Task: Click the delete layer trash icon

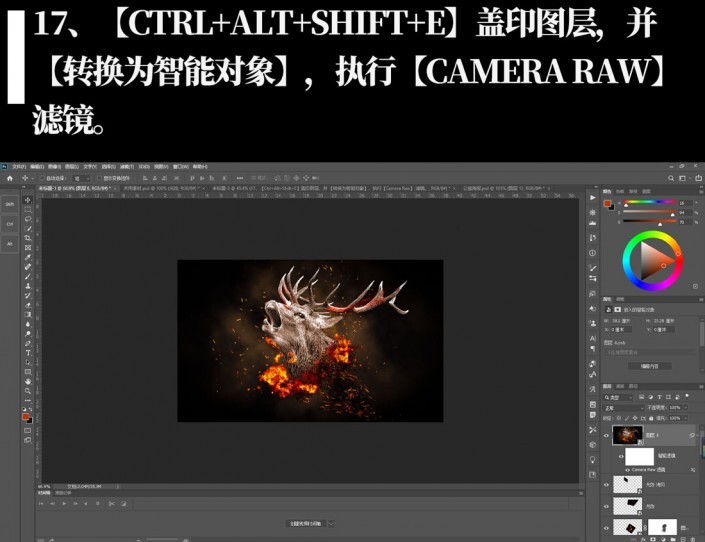Action: [x=692, y=539]
